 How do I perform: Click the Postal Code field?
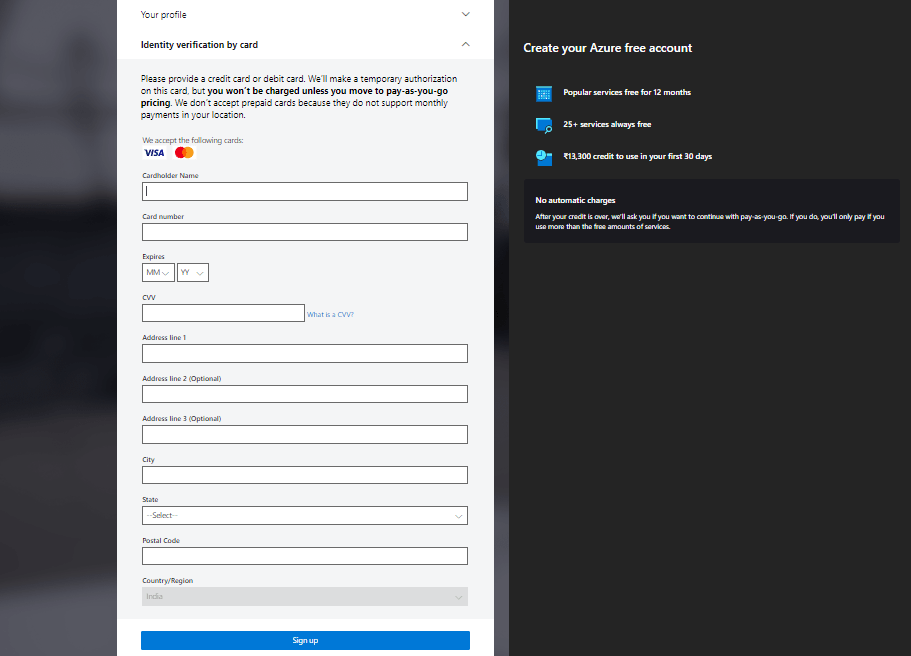304,556
